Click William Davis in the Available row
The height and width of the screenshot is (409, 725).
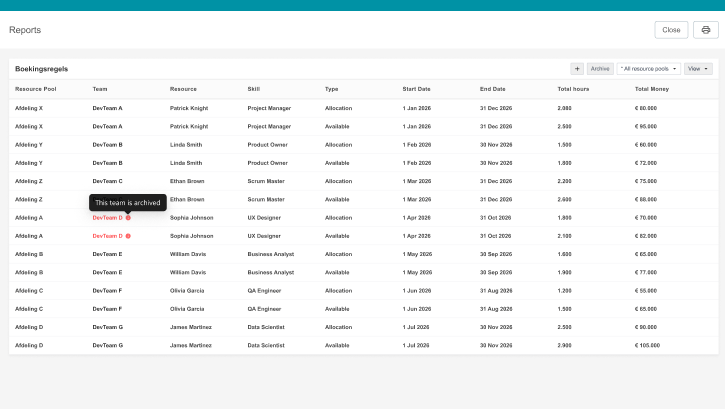pos(188,272)
